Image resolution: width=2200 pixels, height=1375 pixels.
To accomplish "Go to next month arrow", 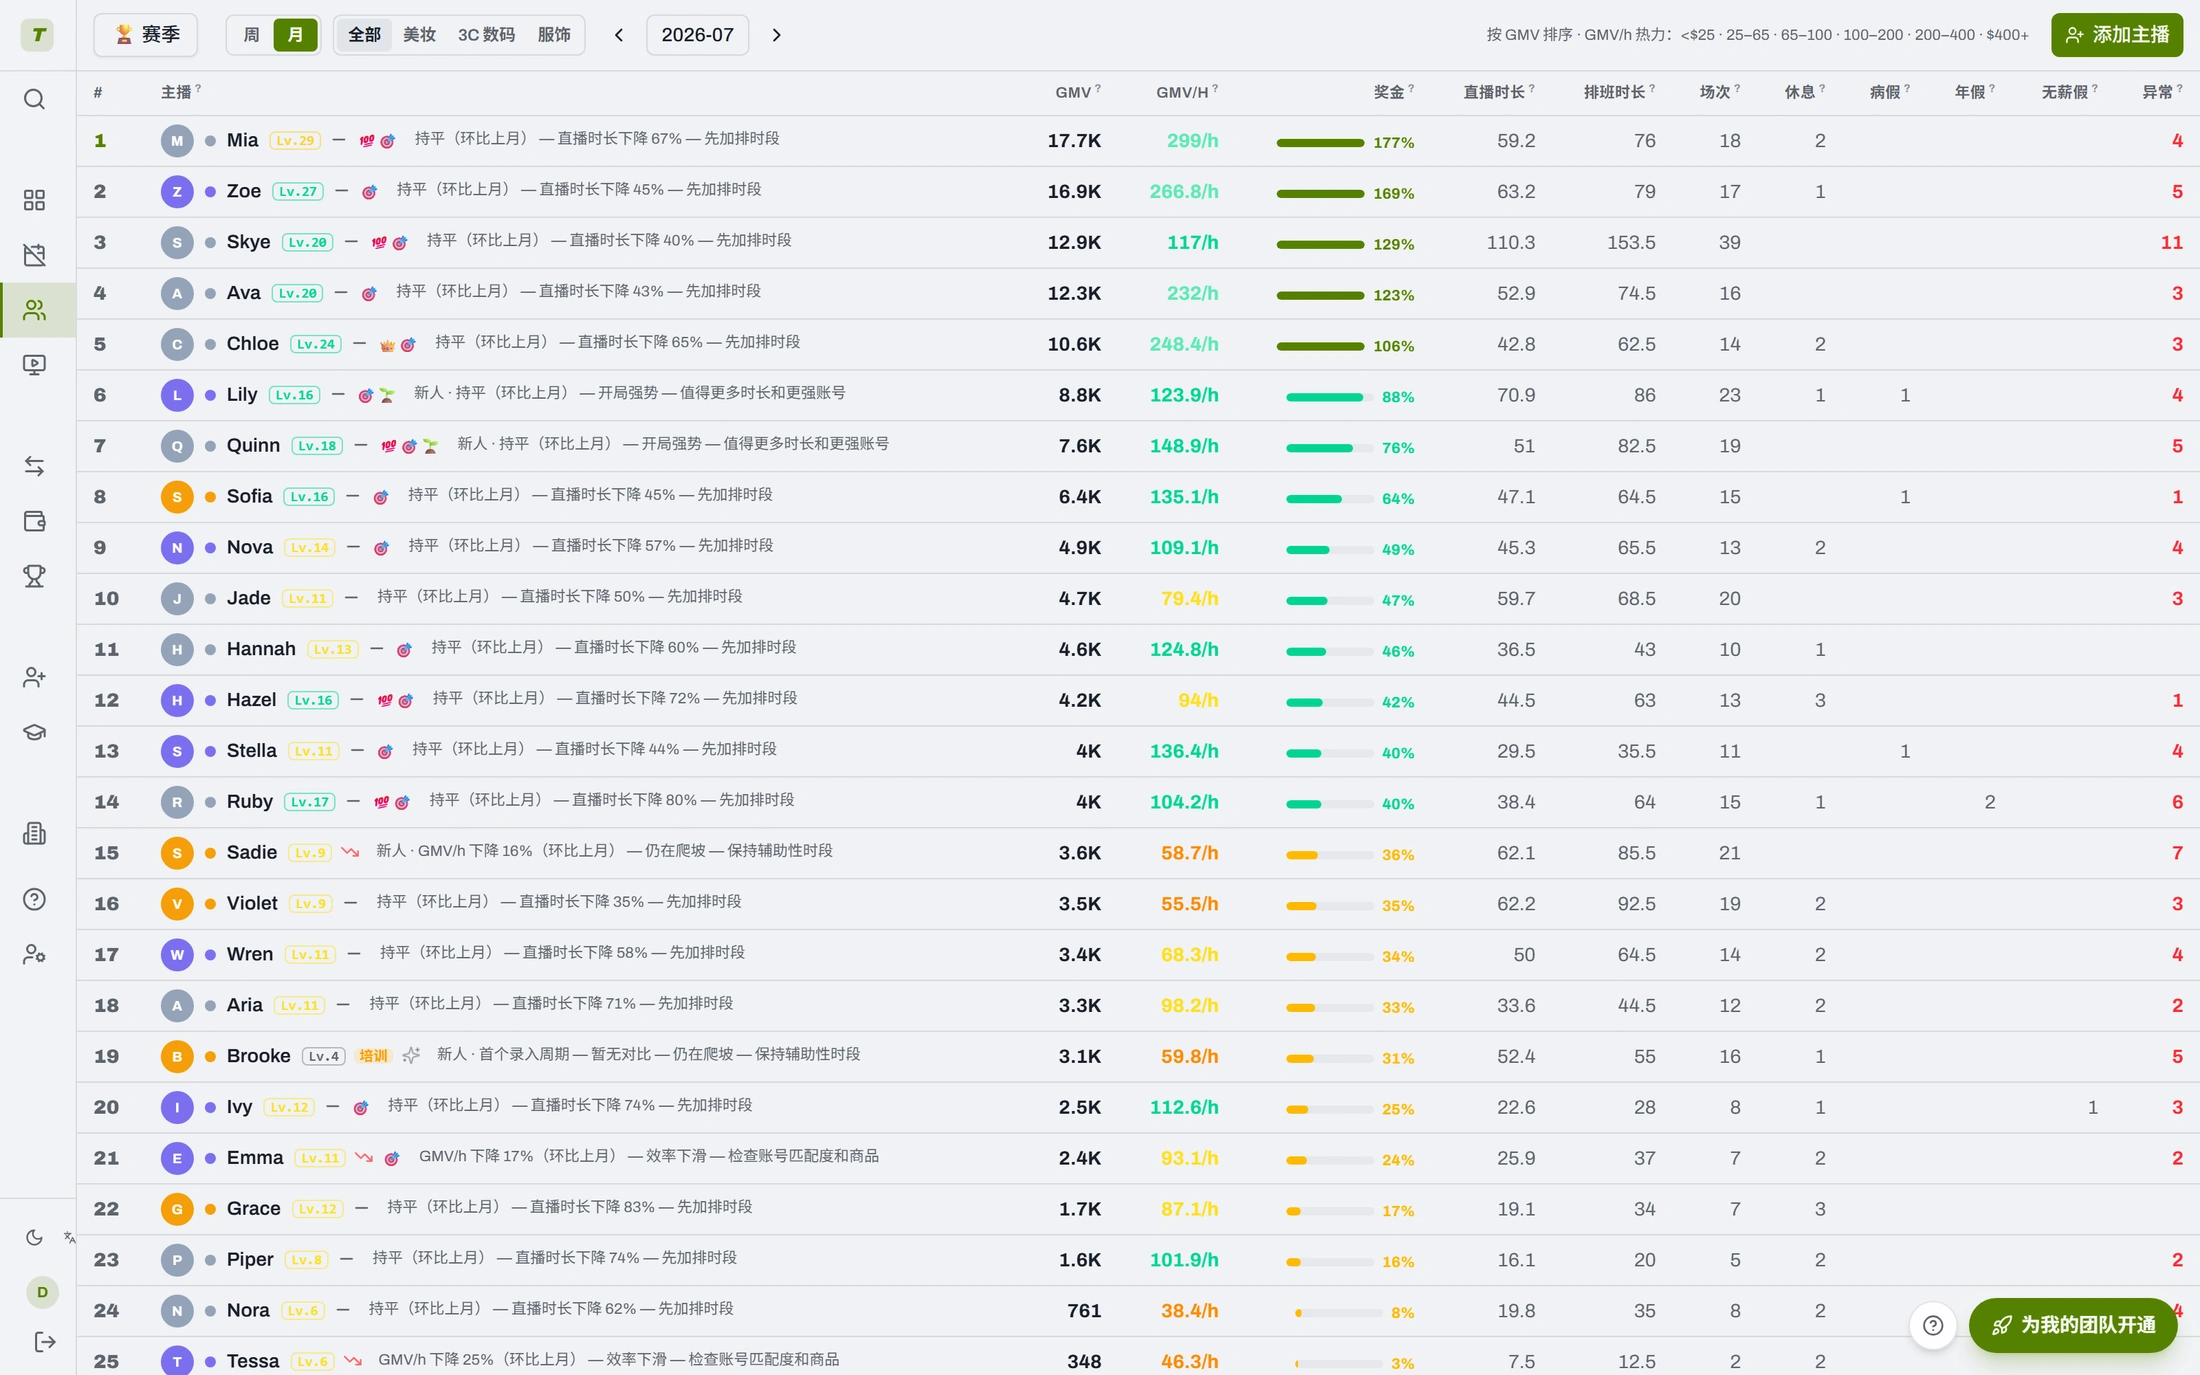I will 777,35.
